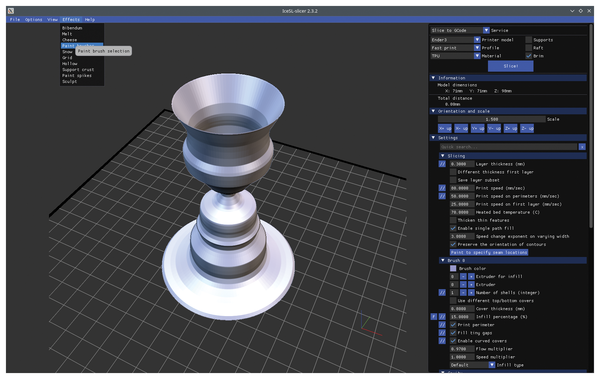Click Paint to specify seam locations
The height and width of the screenshot is (379, 600).
[x=489, y=252]
